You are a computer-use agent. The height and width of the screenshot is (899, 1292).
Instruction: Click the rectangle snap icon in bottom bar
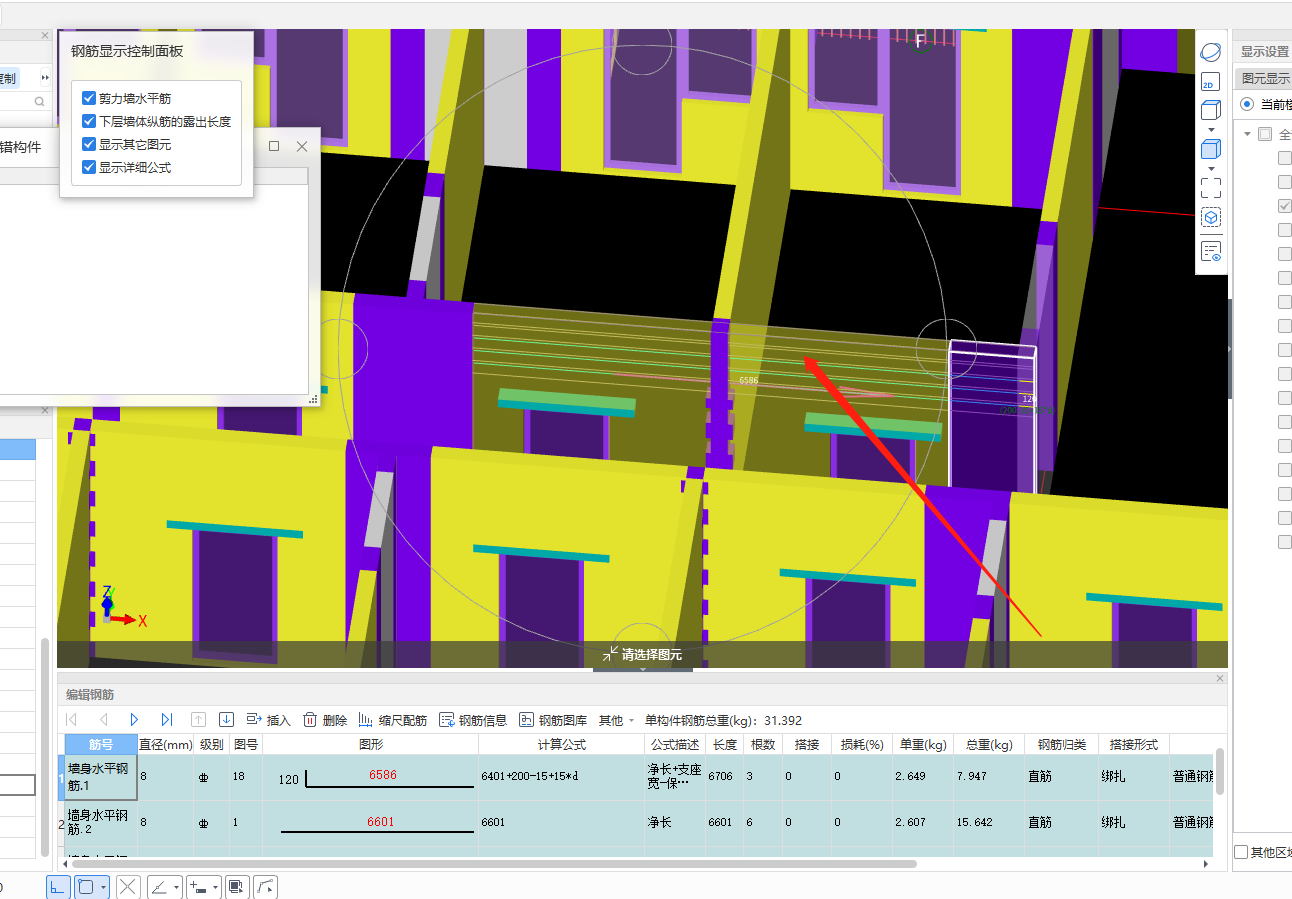click(x=86, y=886)
